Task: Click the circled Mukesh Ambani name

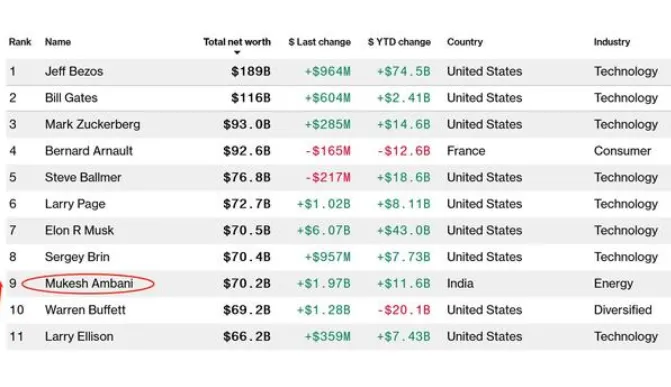Action: click(89, 283)
